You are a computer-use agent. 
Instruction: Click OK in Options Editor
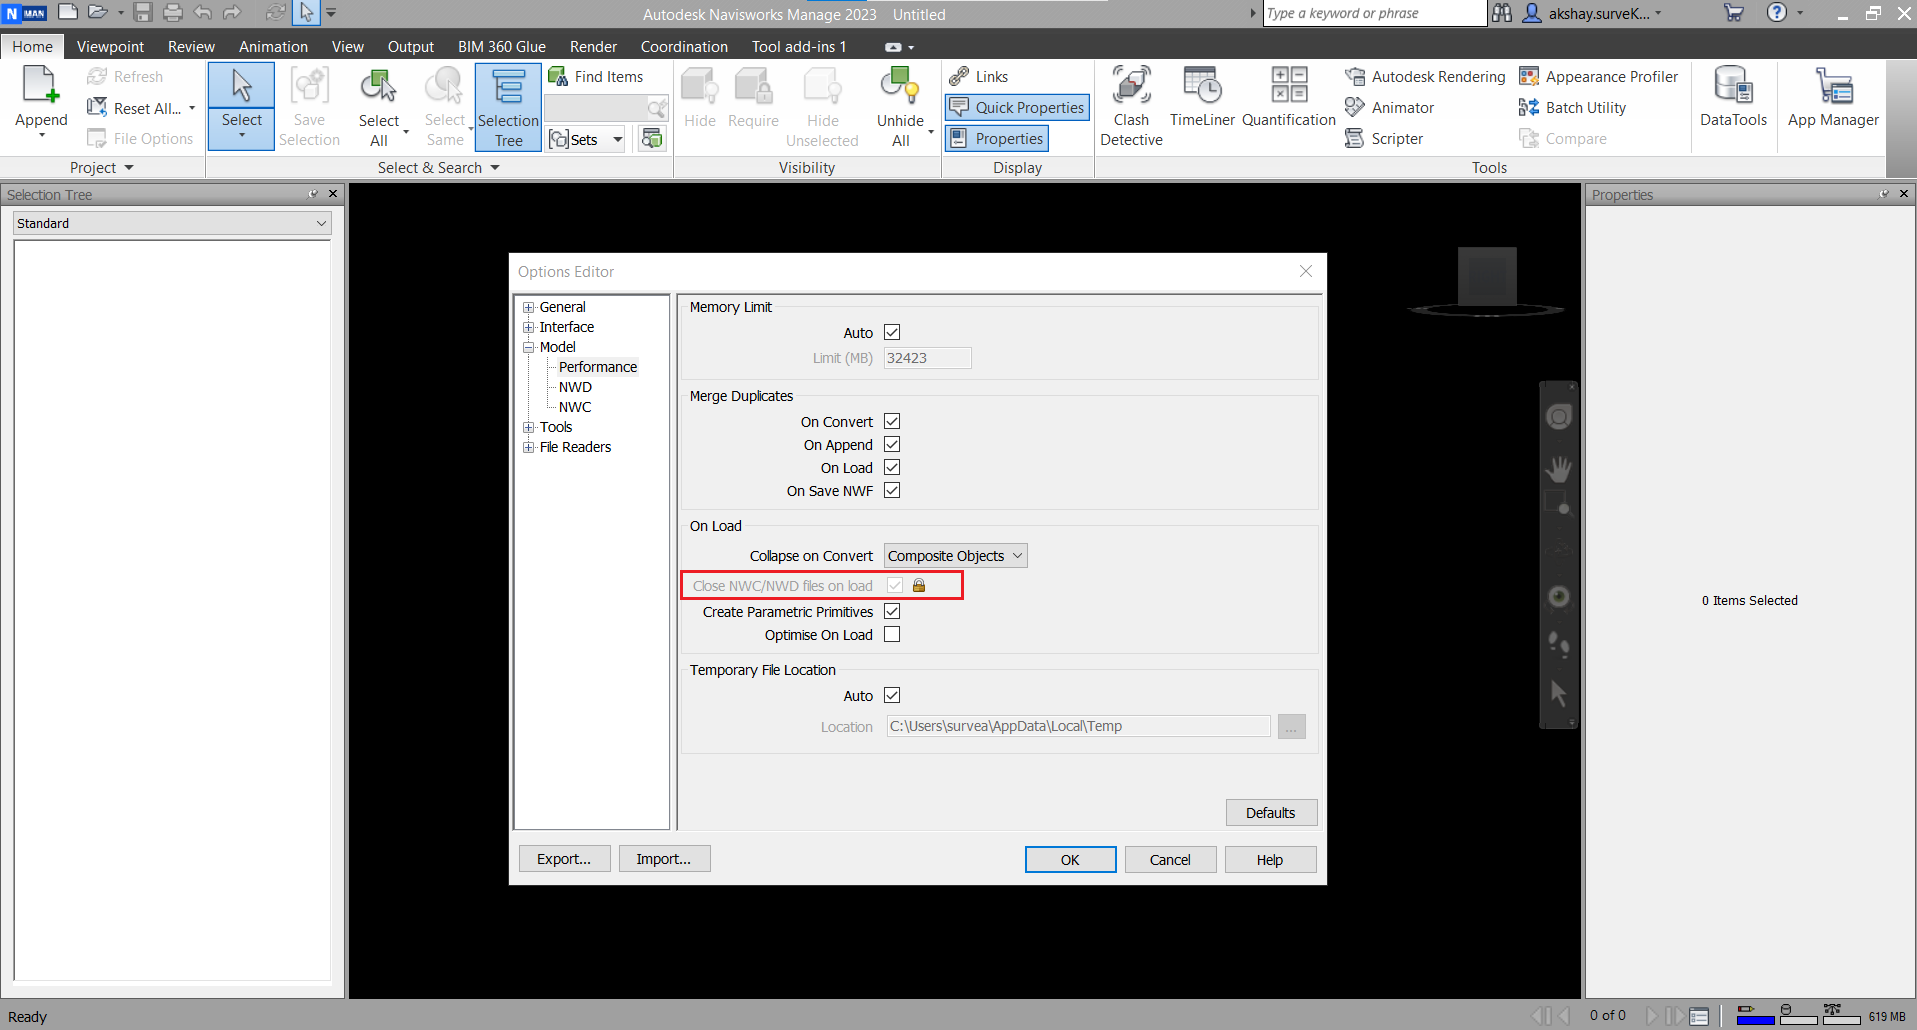click(1070, 859)
